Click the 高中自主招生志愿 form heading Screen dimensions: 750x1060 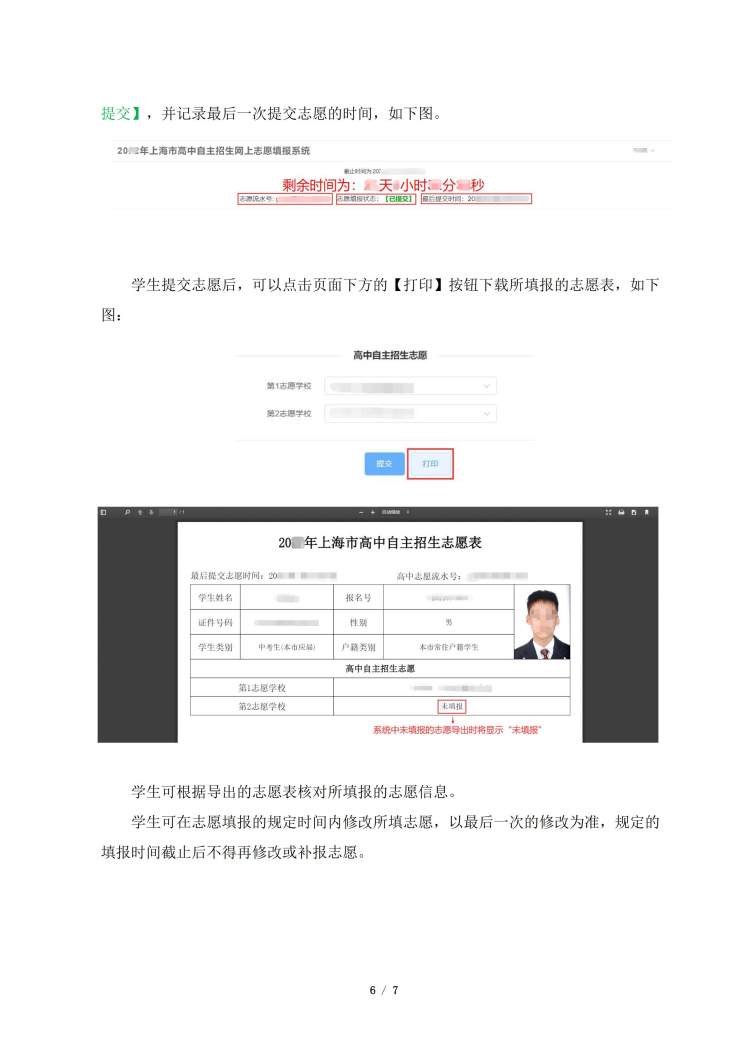390,355
